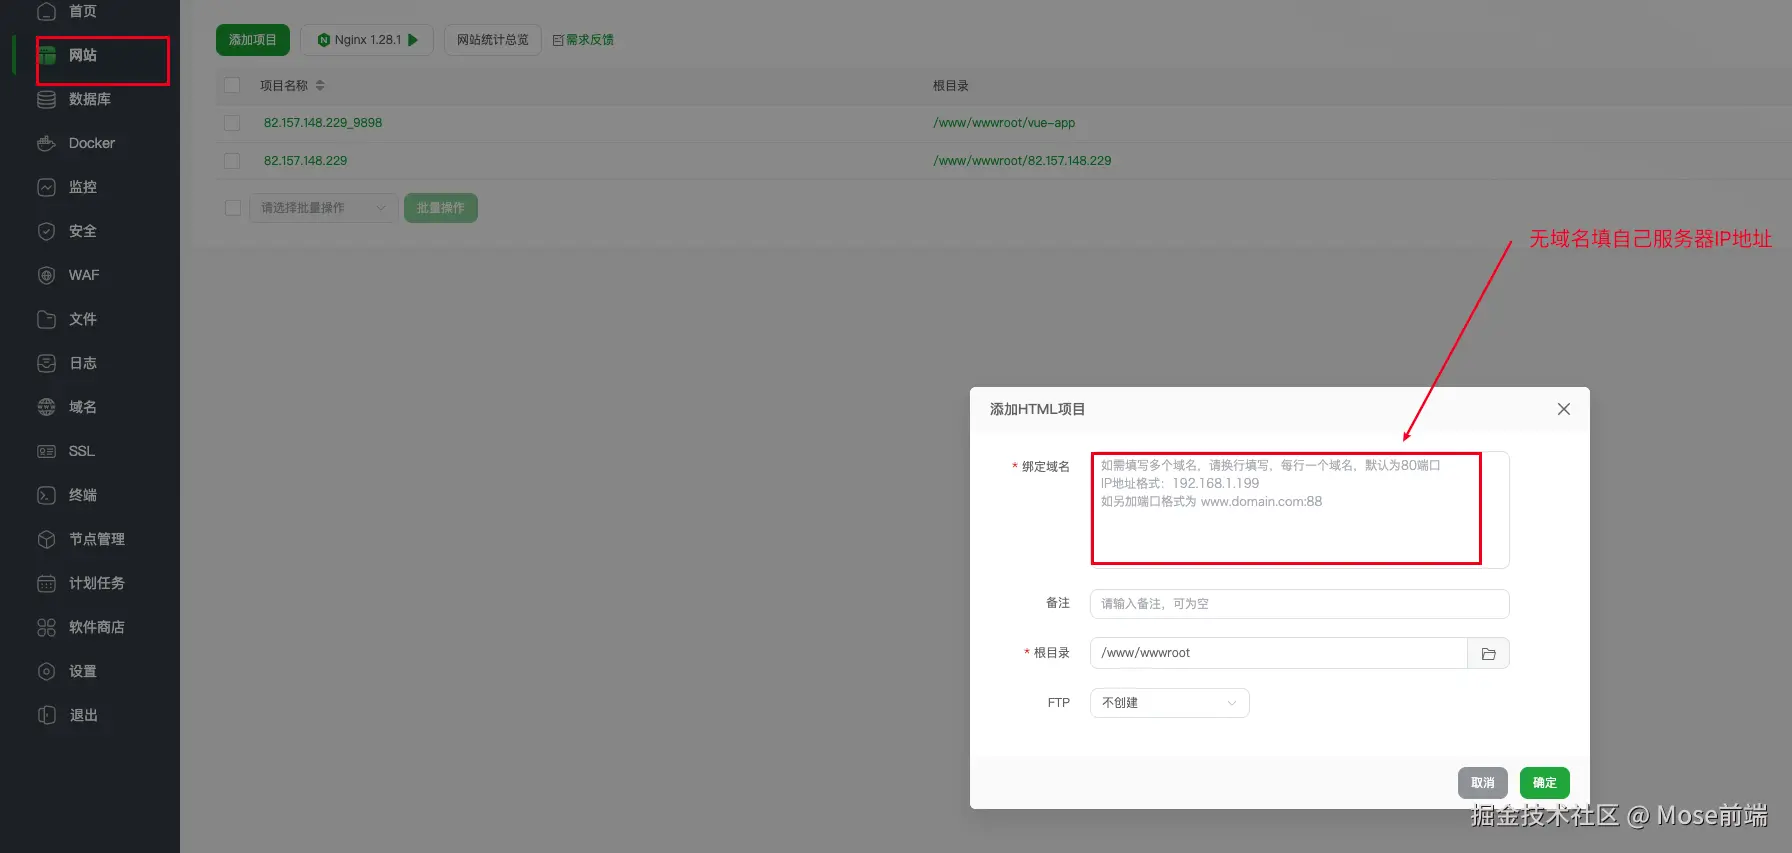The image size is (1792, 853).
Task: Click the 节点管理 cube icon
Action: pyautogui.click(x=46, y=539)
